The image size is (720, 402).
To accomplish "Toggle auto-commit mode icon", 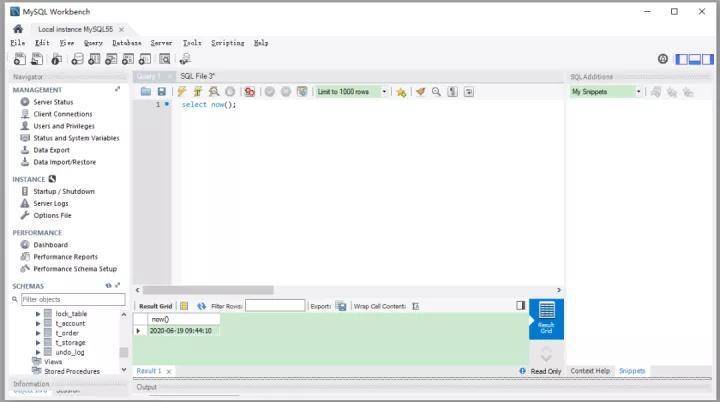I will [x=302, y=91].
